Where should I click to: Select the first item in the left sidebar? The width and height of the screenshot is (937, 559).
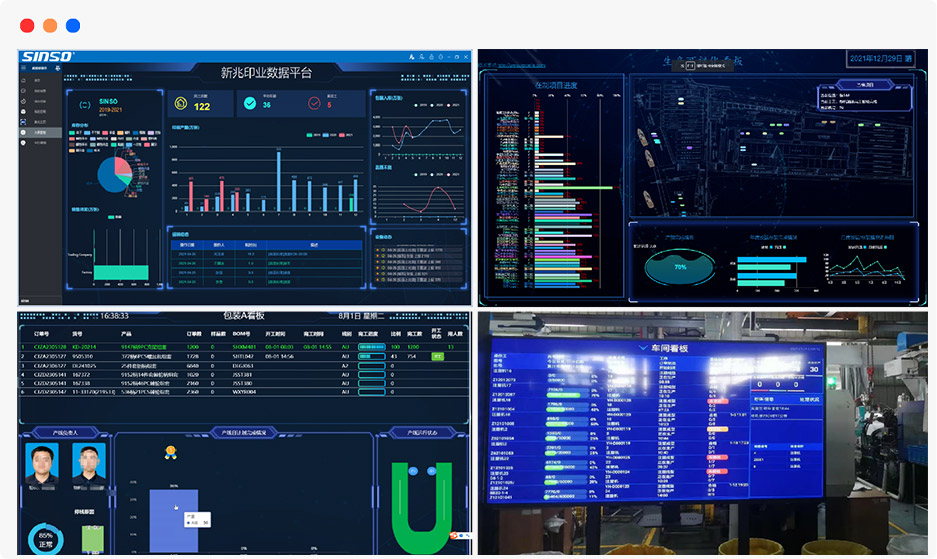(x=36, y=79)
